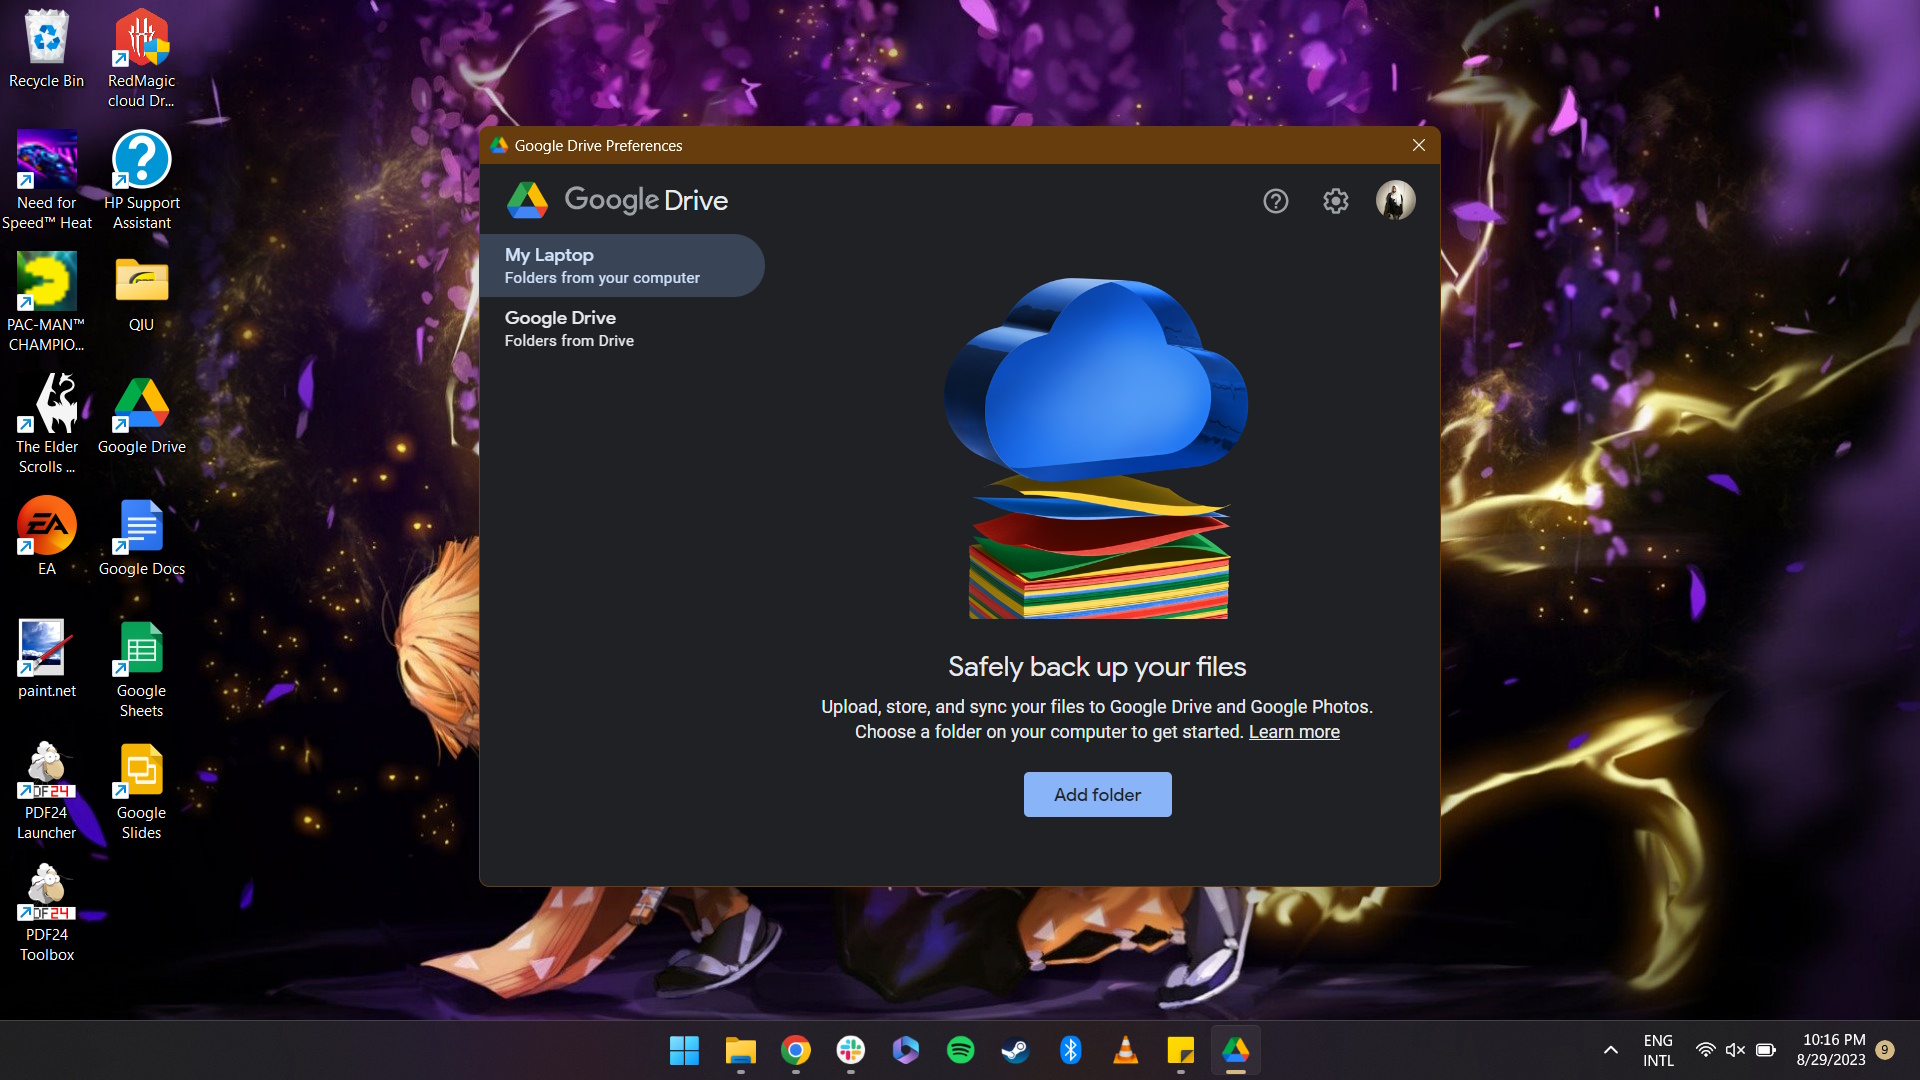The width and height of the screenshot is (1920, 1080).
Task: Click the Learn more link
Action: pos(1295,732)
